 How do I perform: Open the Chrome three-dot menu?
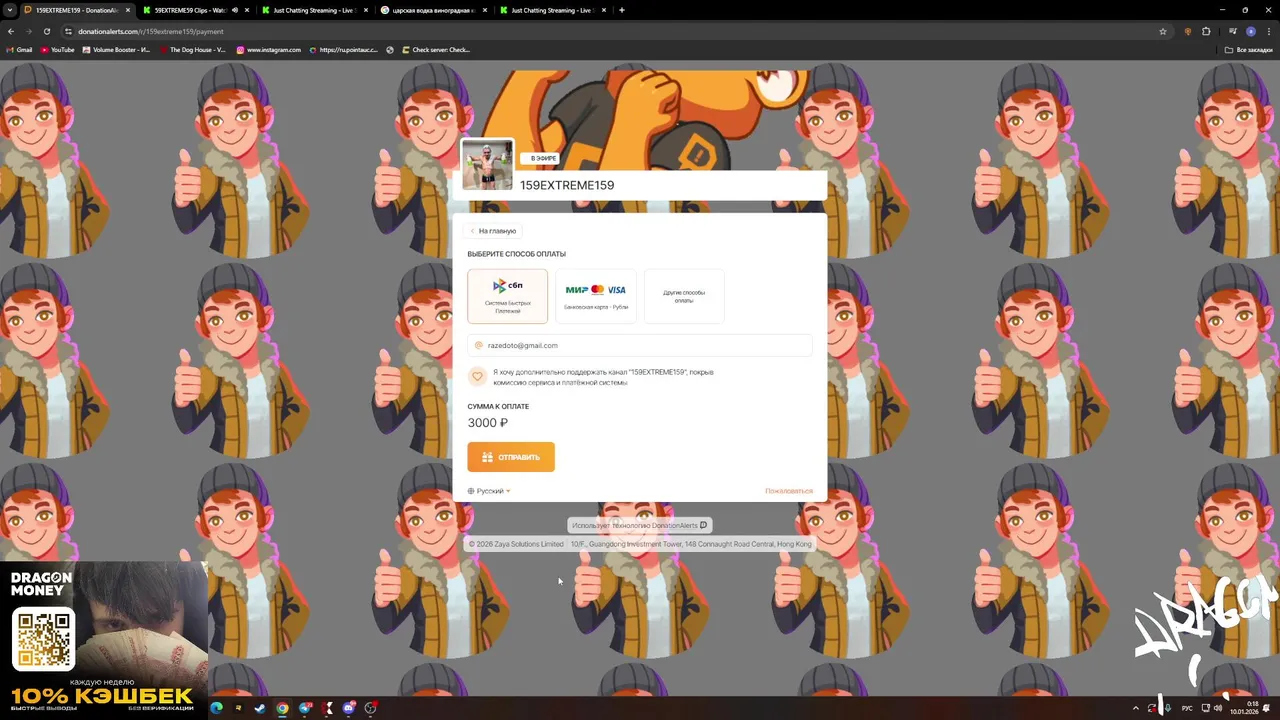pyautogui.click(x=1268, y=31)
